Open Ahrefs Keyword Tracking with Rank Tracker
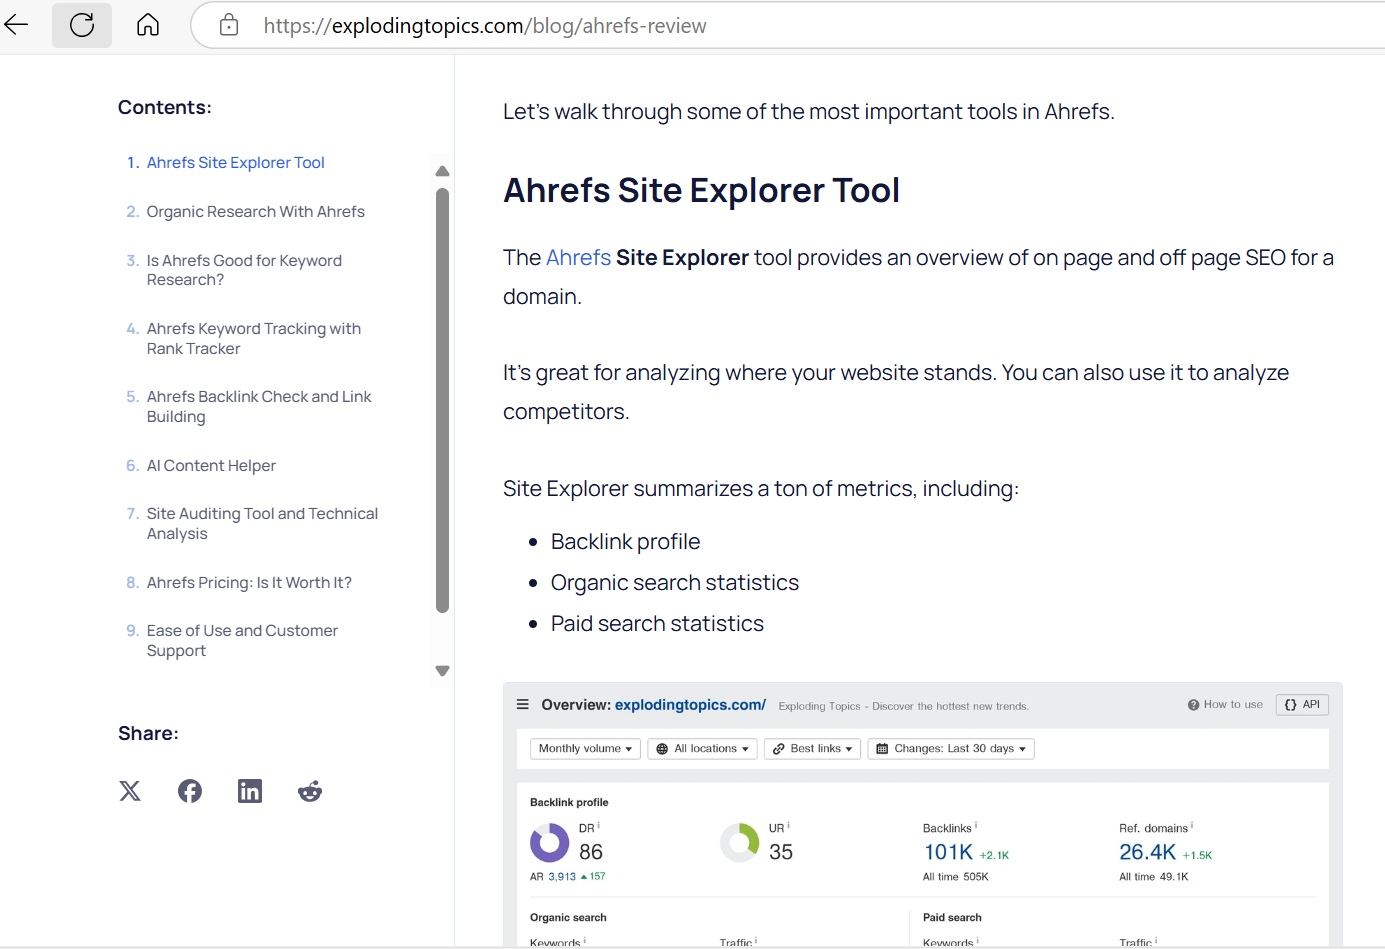The image size is (1385, 949). click(254, 338)
